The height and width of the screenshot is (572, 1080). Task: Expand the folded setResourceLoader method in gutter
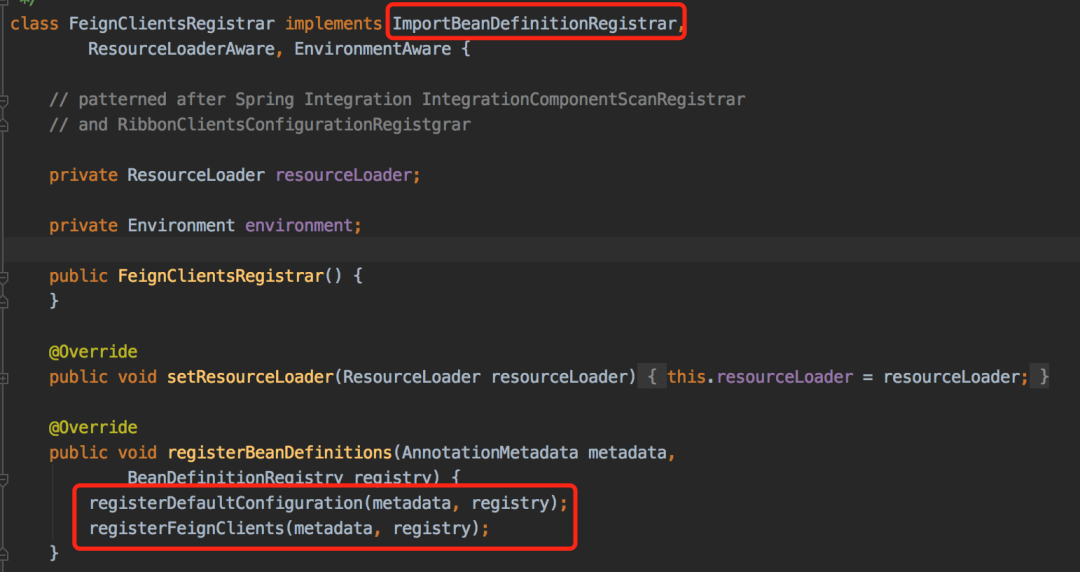click(3, 378)
